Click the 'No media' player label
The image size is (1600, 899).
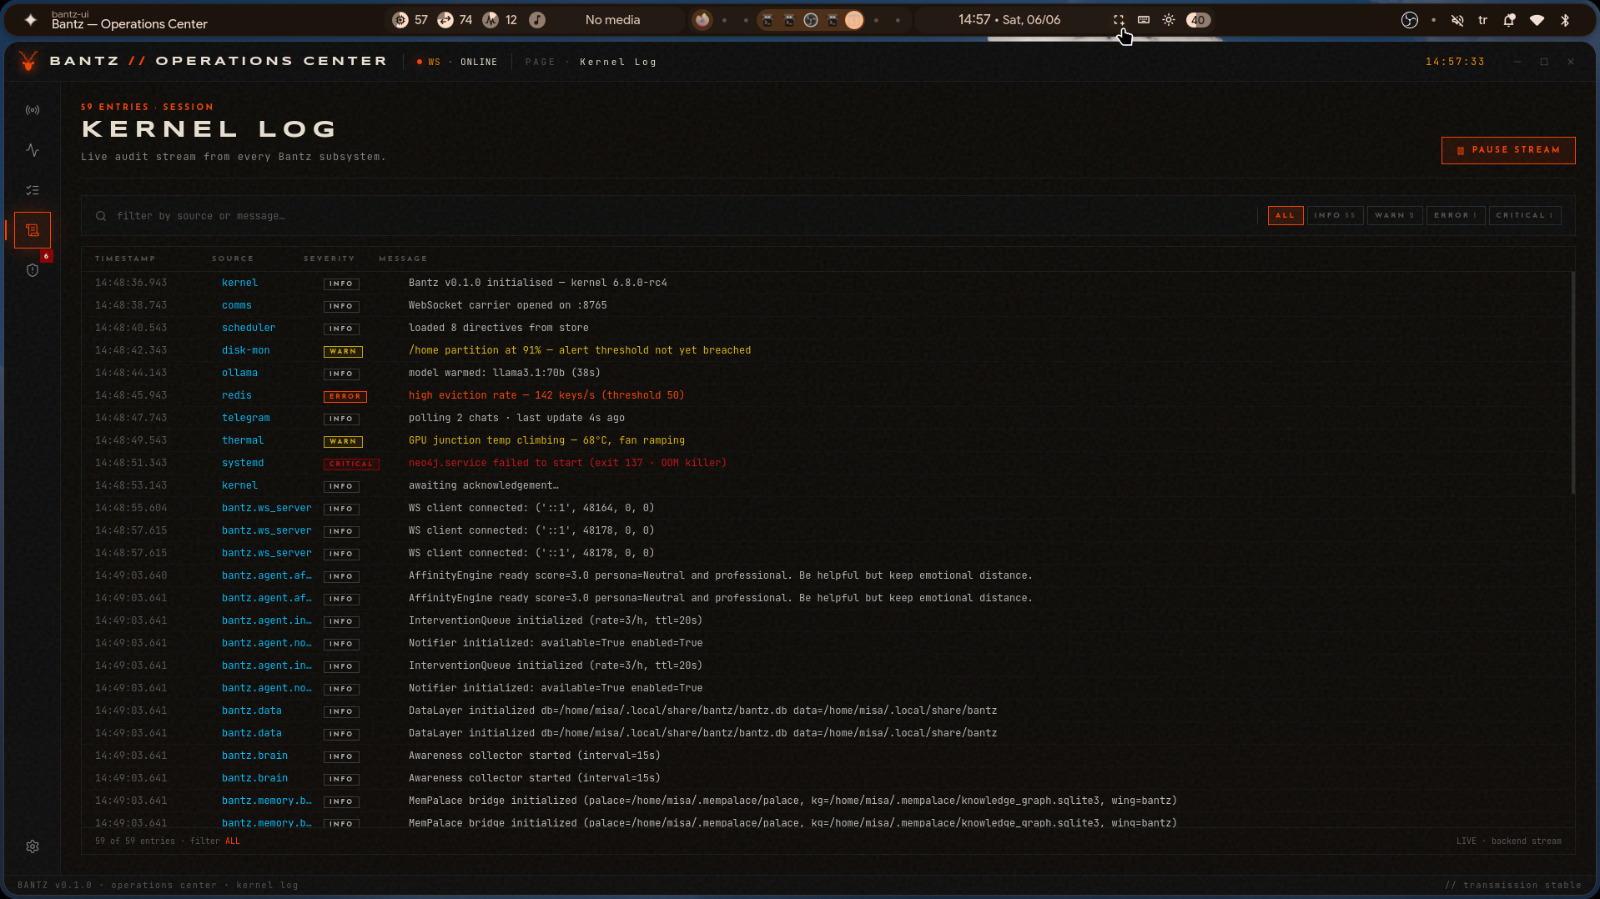(x=612, y=20)
